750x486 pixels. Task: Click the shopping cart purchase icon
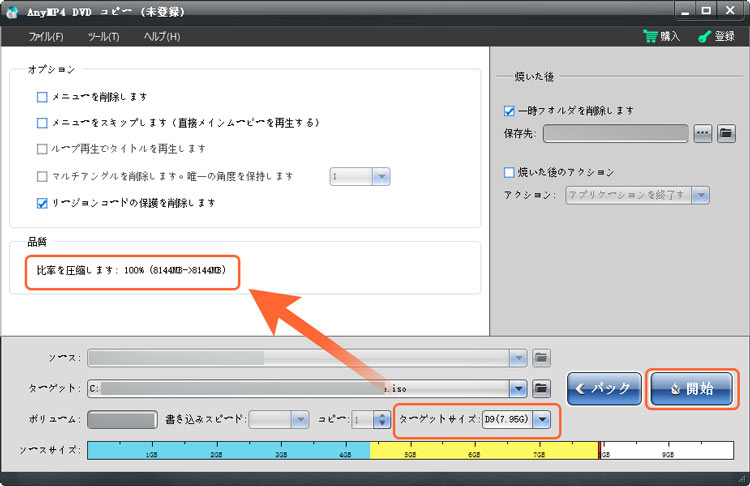[650, 36]
